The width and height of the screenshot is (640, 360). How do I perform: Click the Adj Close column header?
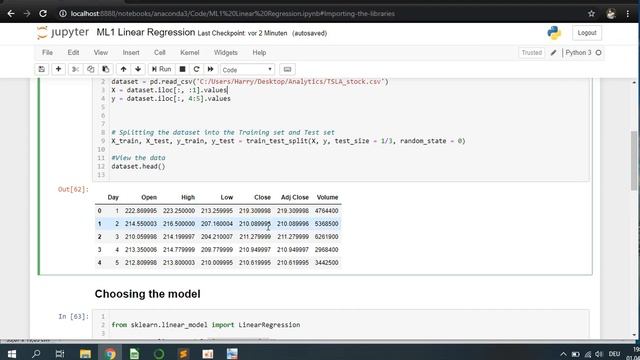pos(295,197)
